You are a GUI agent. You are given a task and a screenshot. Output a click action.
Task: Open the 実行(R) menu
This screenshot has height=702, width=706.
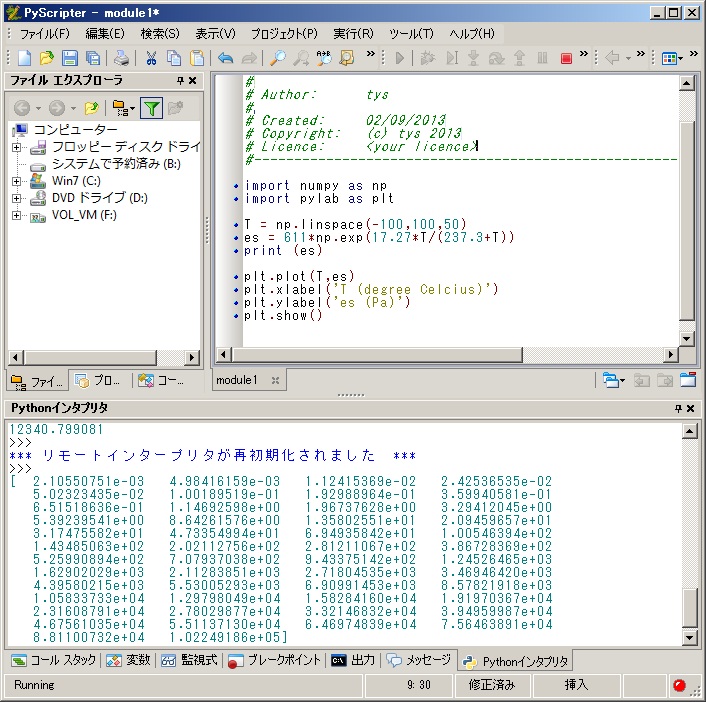coord(353,34)
